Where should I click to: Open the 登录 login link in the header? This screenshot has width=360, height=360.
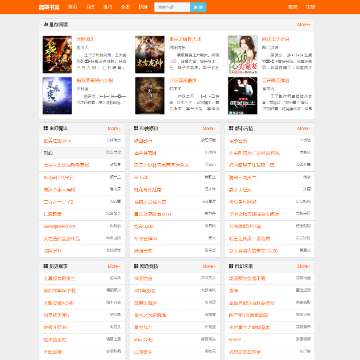(x=293, y=7)
